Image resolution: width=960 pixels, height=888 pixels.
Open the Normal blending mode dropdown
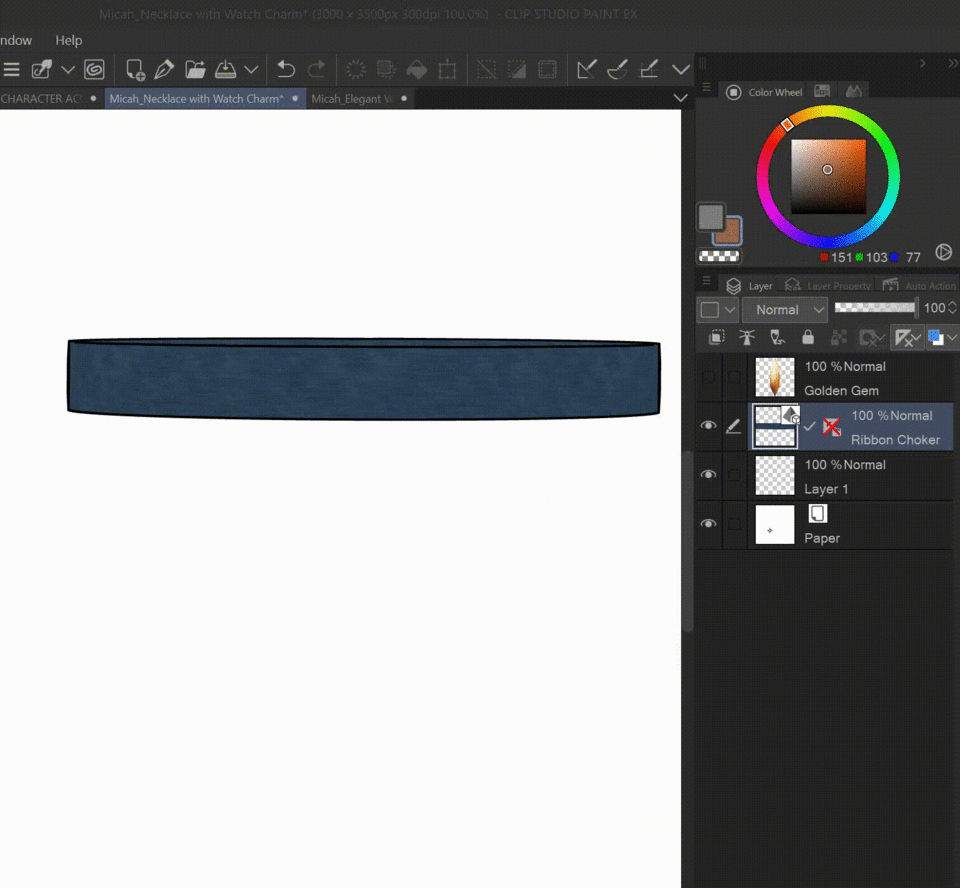pyautogui.click(x=790, y=309)
